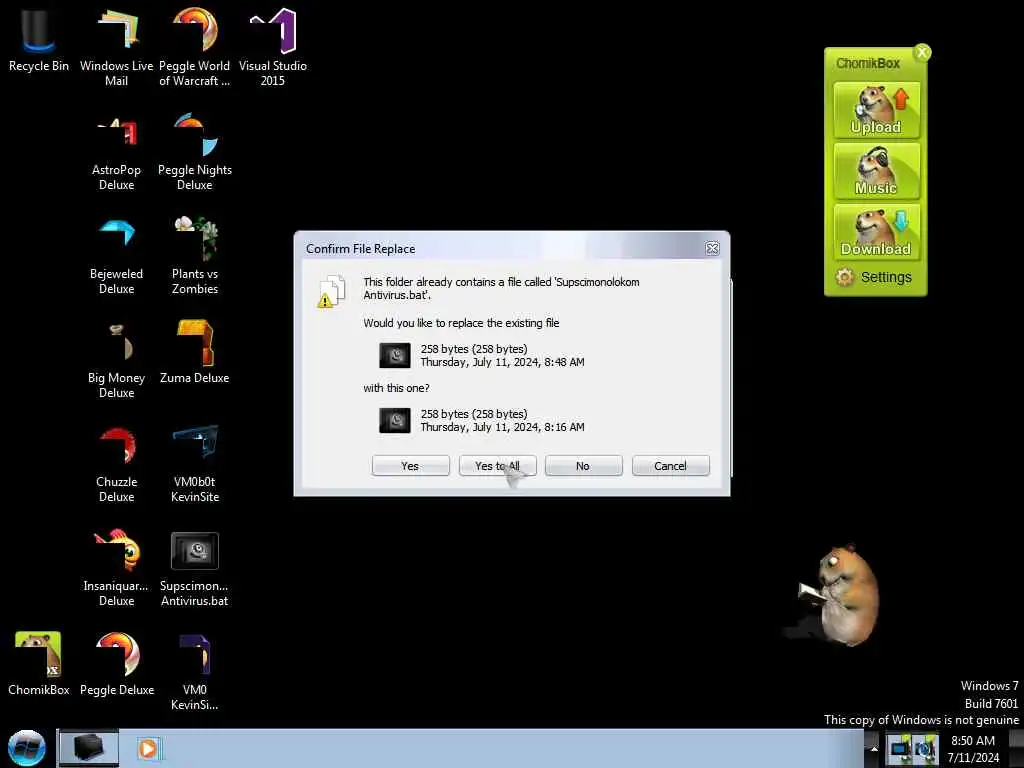Viewport: 1024px width, 768px height.
Task: Cancel the file replace dialog
Action: click(x=671, y=466)
